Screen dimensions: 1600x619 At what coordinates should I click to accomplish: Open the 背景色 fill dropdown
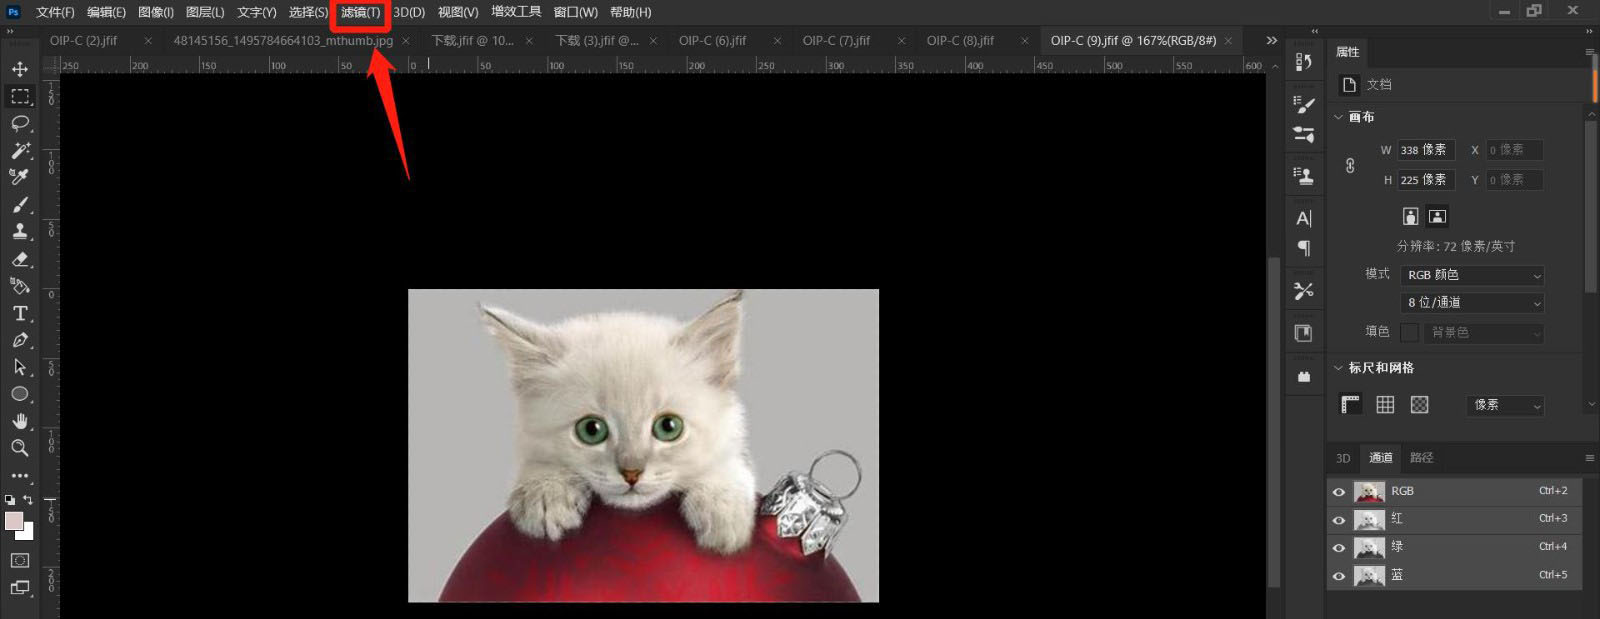pyautogui.click(x=1484, y=332)
